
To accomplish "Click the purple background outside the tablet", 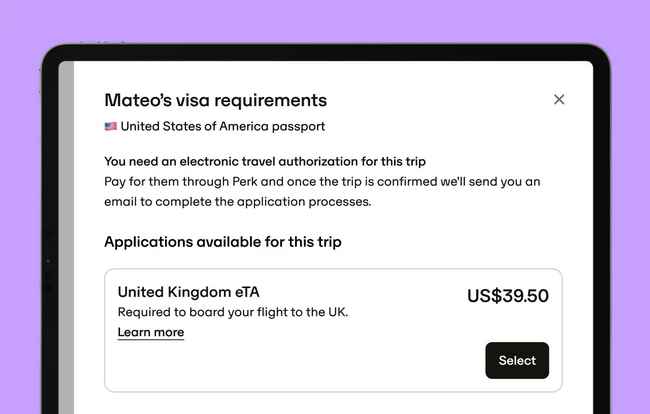I will point(323,21).
